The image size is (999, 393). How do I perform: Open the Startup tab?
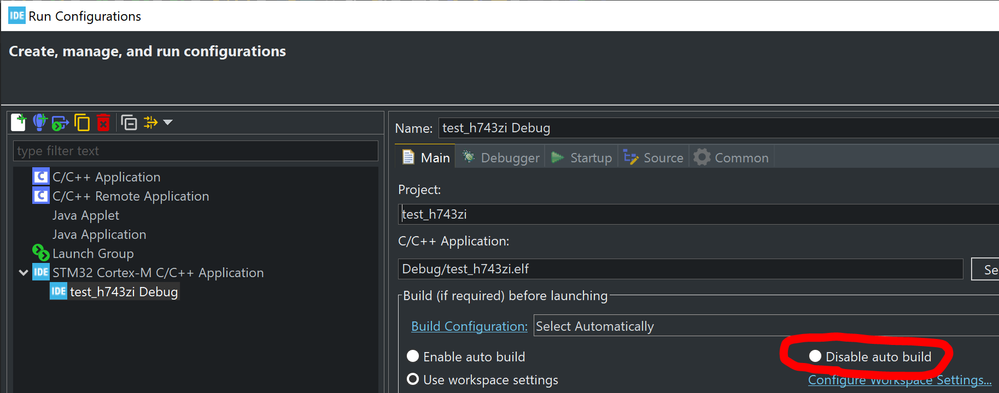tap(581, 158)
